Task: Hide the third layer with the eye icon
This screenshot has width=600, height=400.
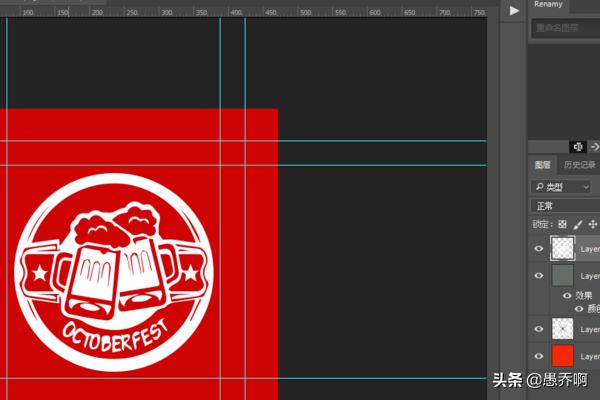Action: coord(539,329)
